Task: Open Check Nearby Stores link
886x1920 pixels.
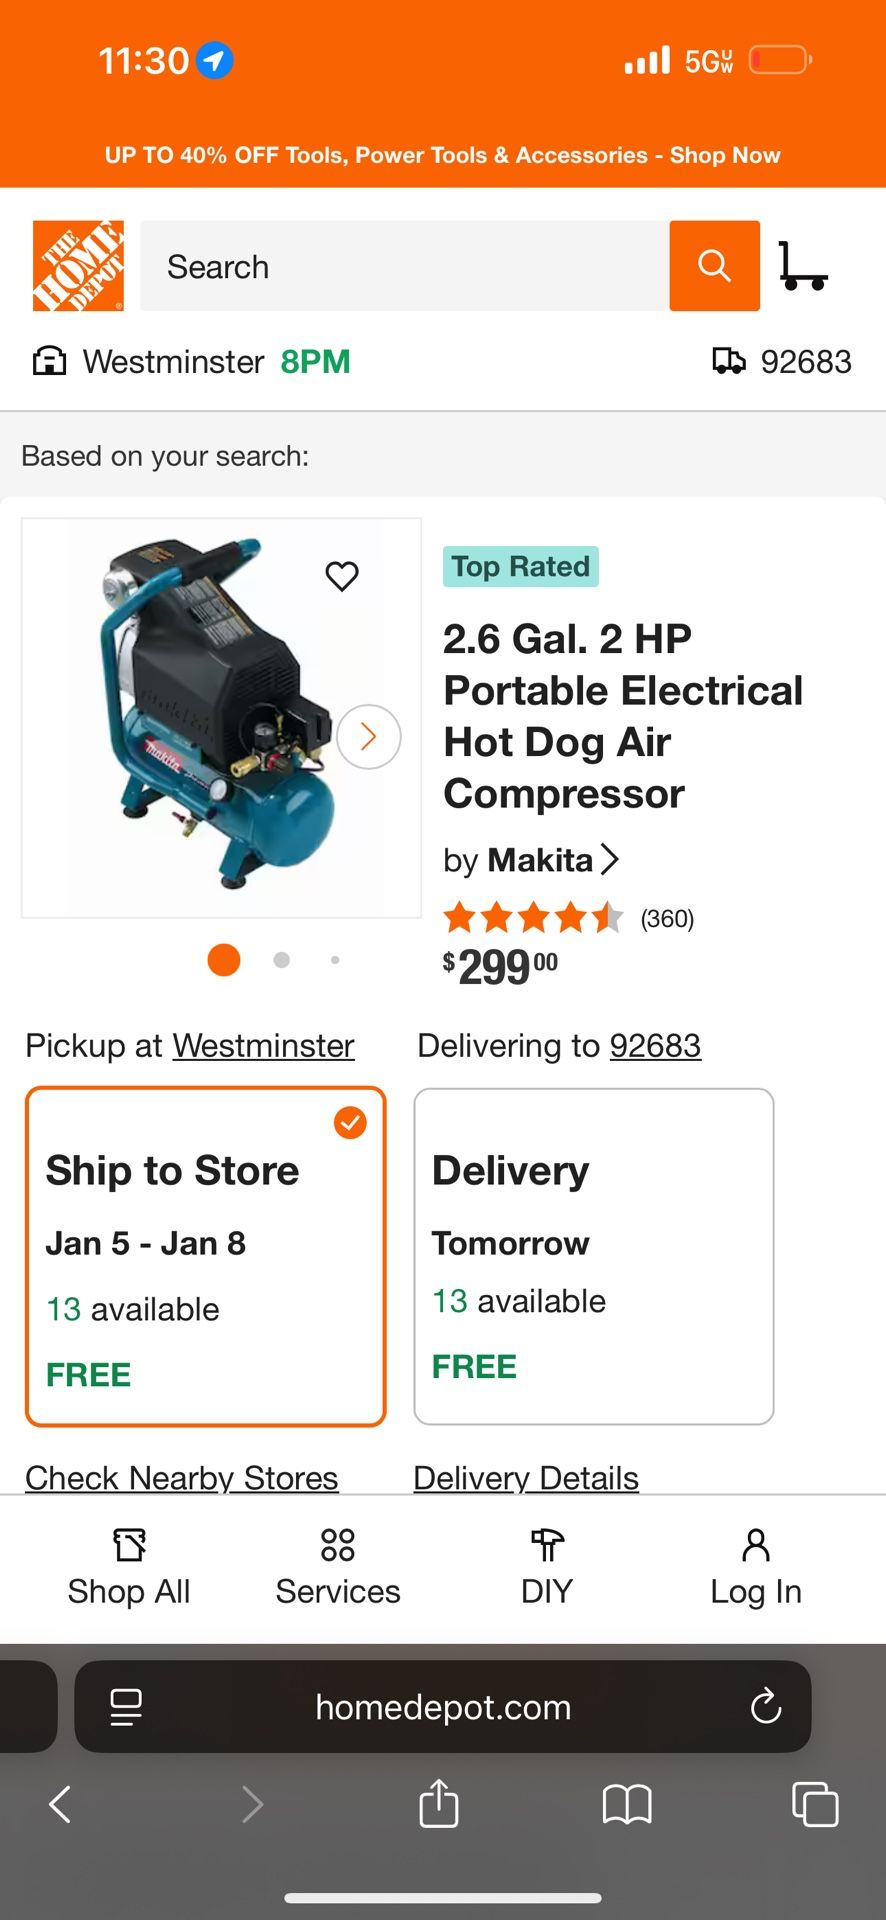Action: coord(182,1477)
